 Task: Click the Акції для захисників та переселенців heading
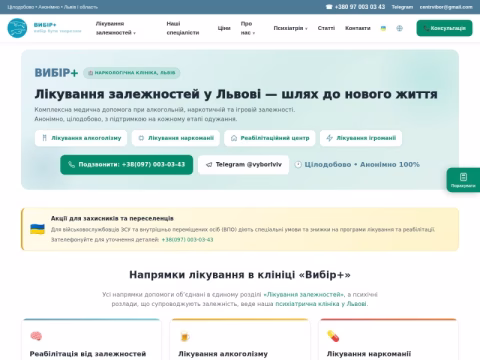pyautogui.click(x=112, y=218)
